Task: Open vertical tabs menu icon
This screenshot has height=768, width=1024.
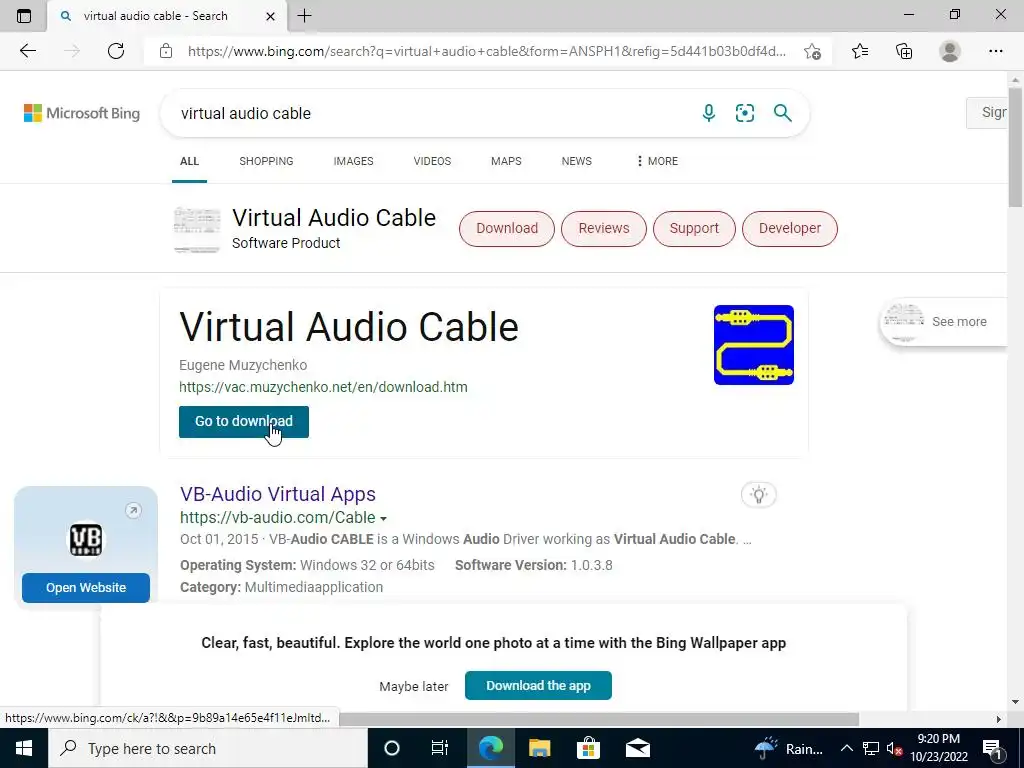Action: tap(24, 16)
